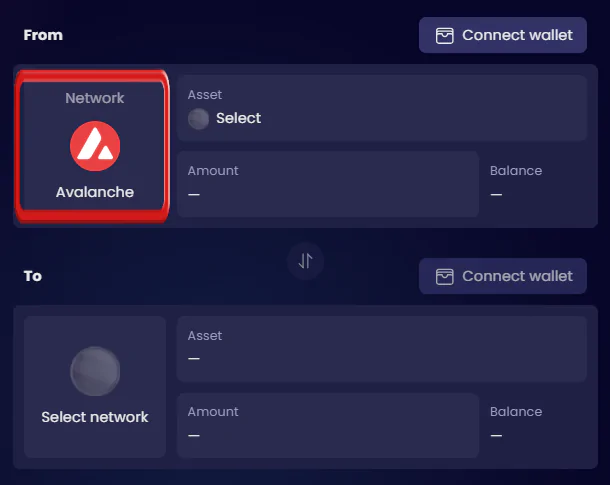Connect wallet for the To section

point(503,276)
